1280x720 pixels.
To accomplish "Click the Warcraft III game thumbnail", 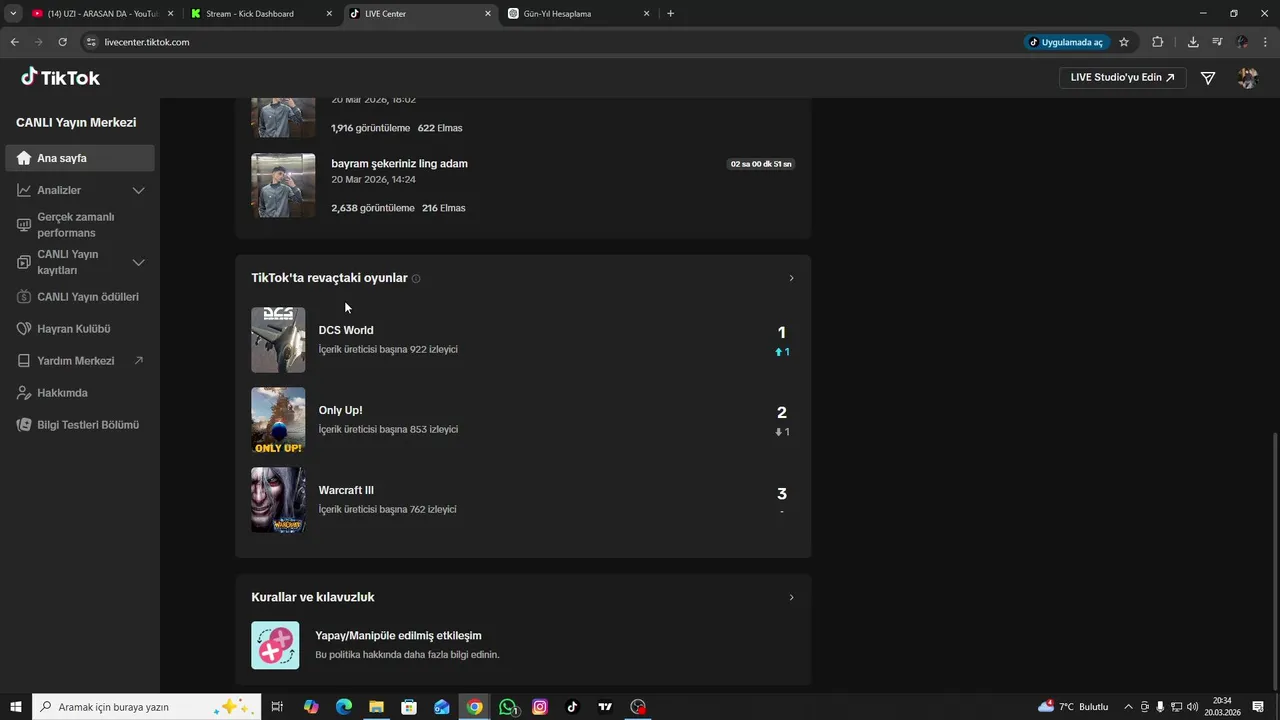I will [x=278, y=500].
